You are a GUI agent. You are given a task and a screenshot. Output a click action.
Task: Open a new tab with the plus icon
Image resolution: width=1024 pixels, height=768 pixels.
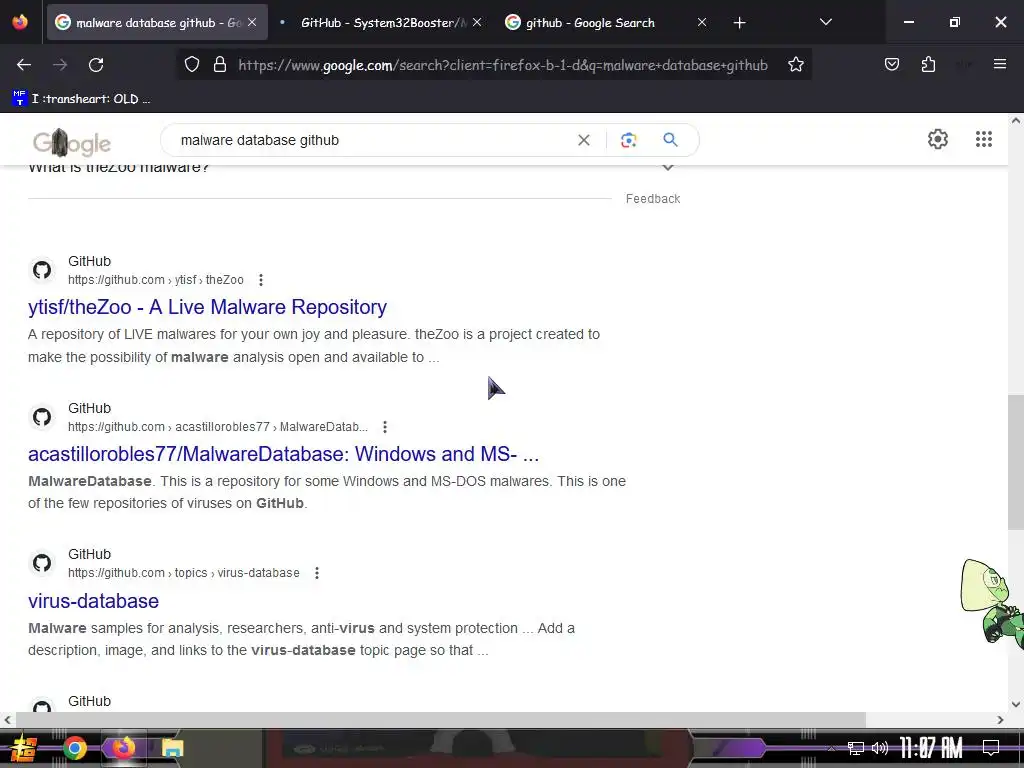click(739, 23)
